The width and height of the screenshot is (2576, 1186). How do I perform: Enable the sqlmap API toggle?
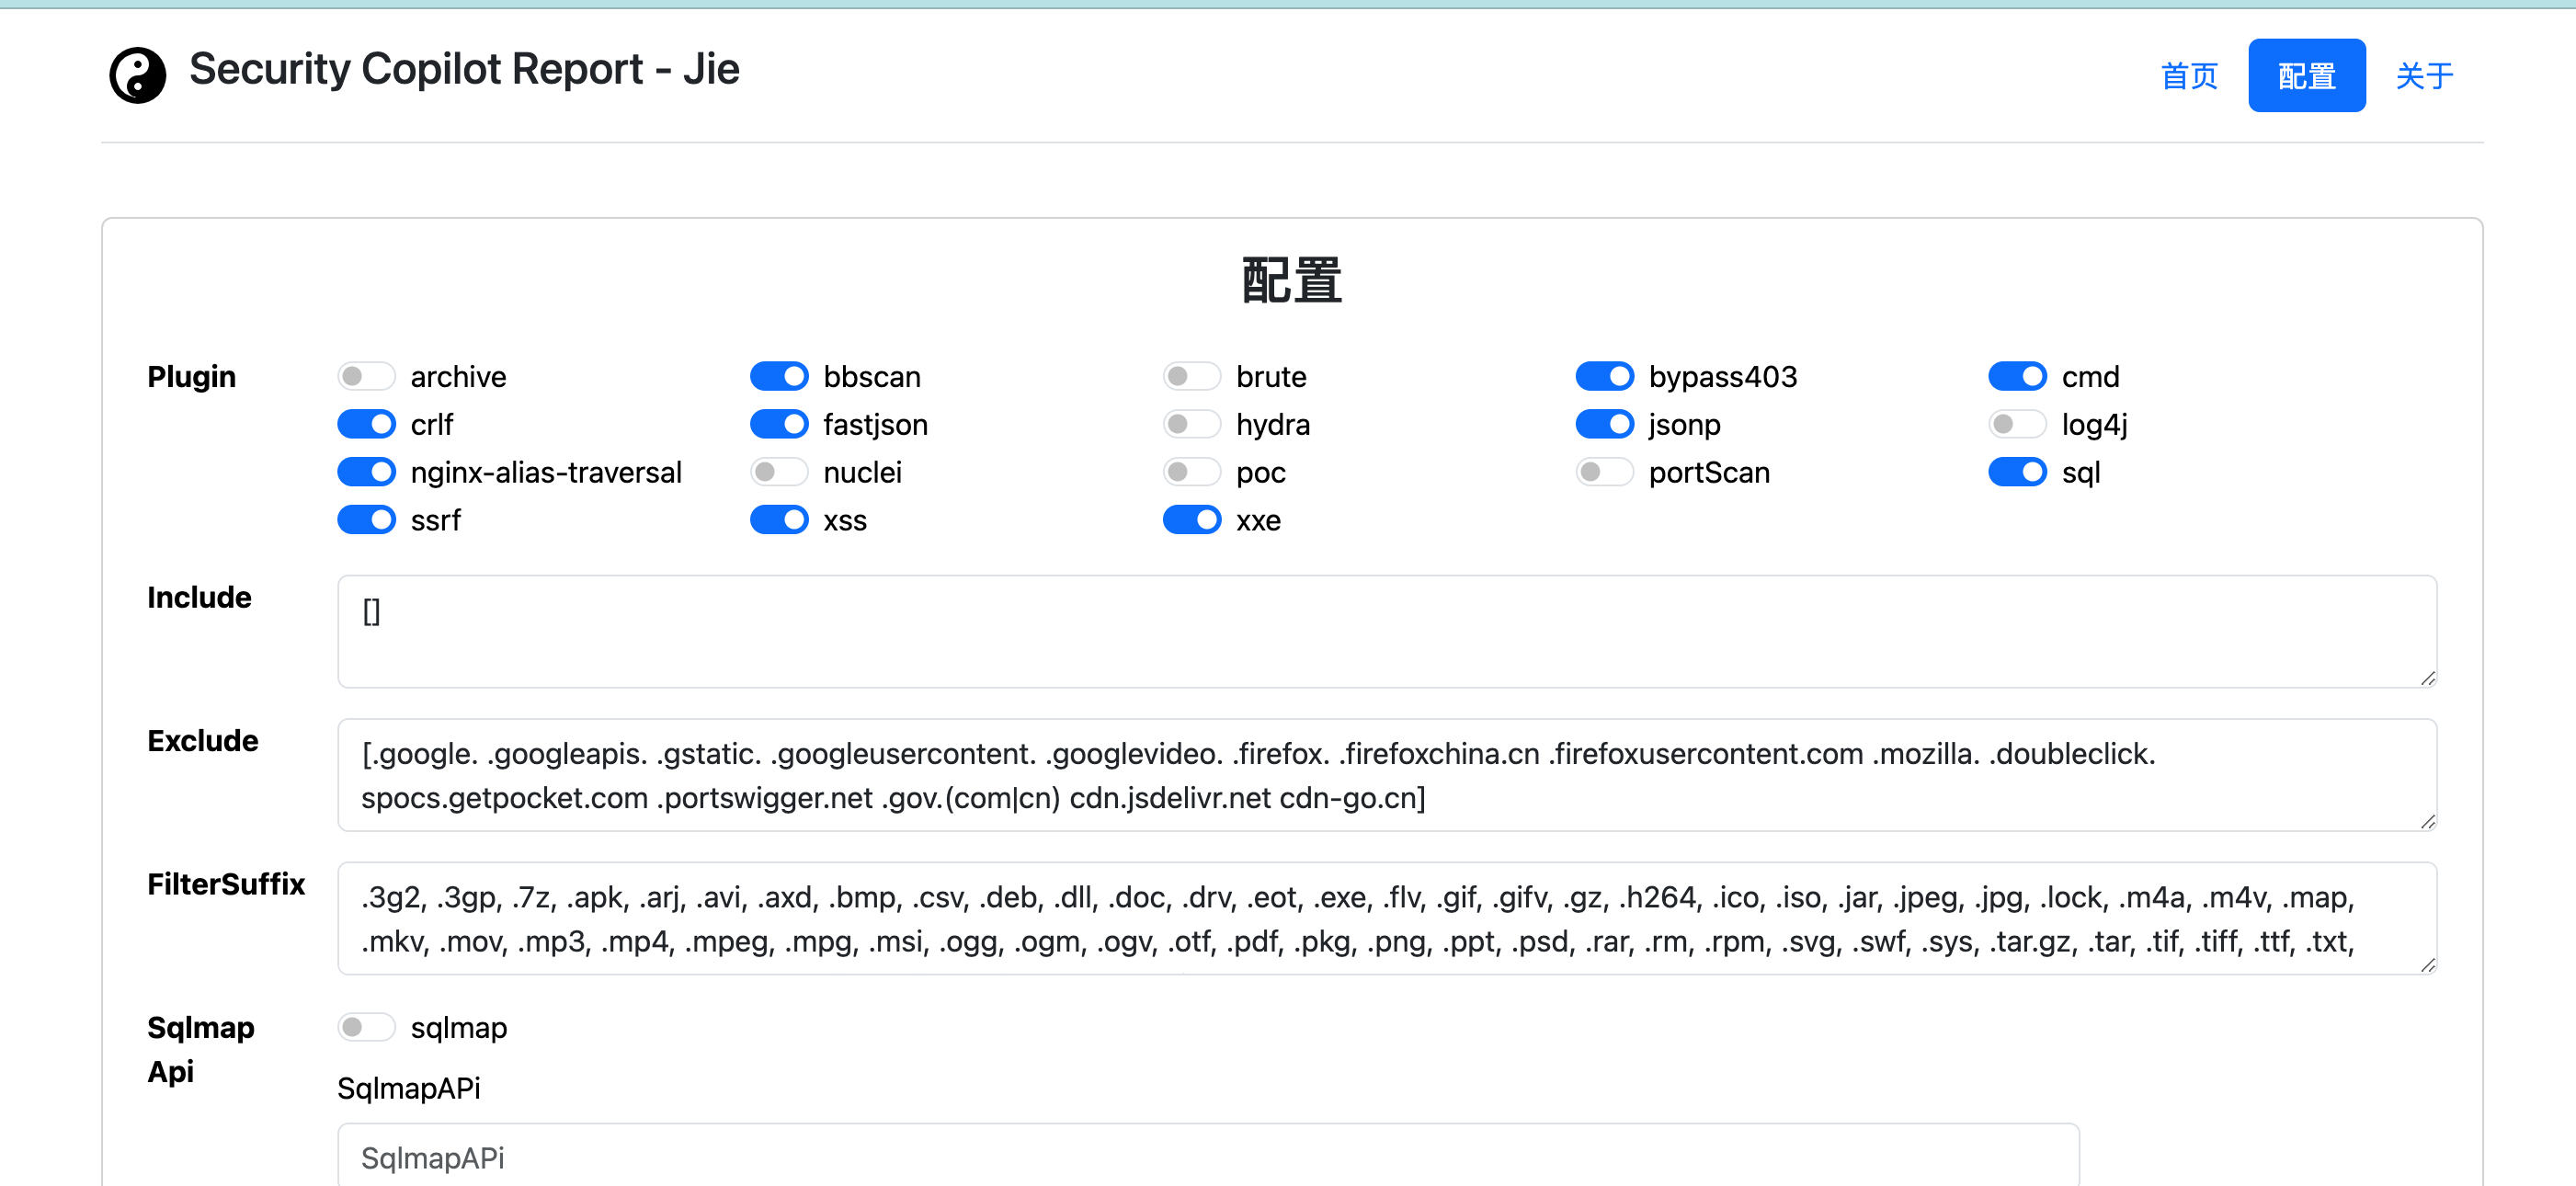(366, 1027)
